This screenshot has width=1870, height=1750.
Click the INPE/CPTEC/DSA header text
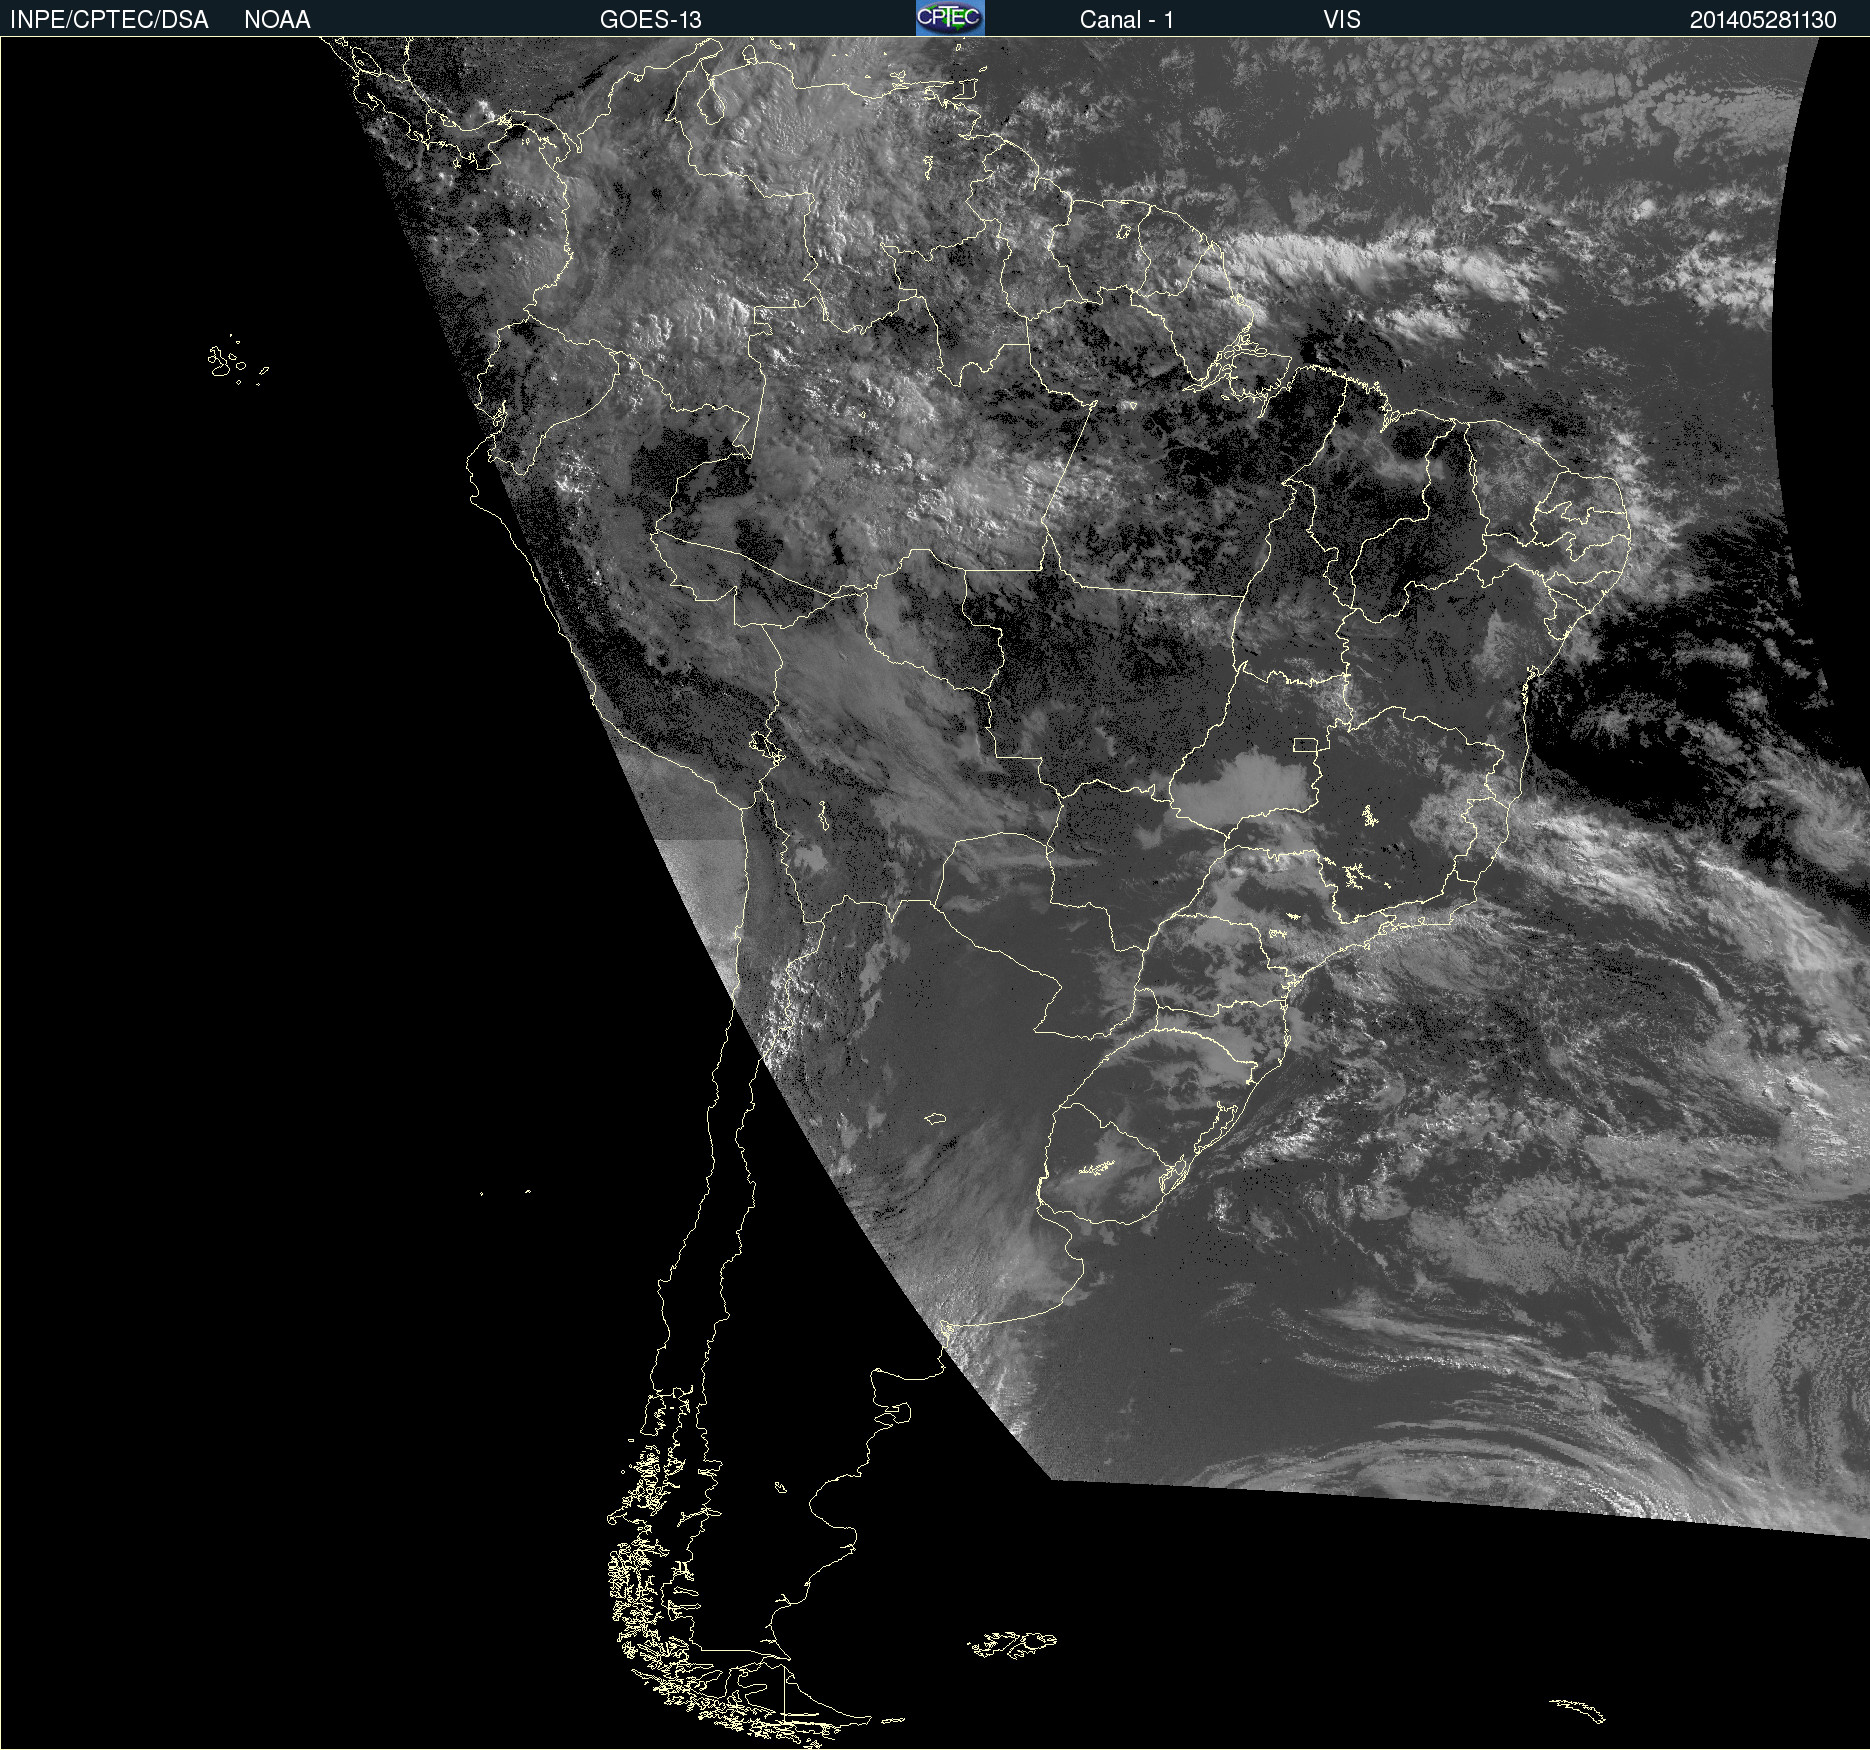[x=109, y=20]
